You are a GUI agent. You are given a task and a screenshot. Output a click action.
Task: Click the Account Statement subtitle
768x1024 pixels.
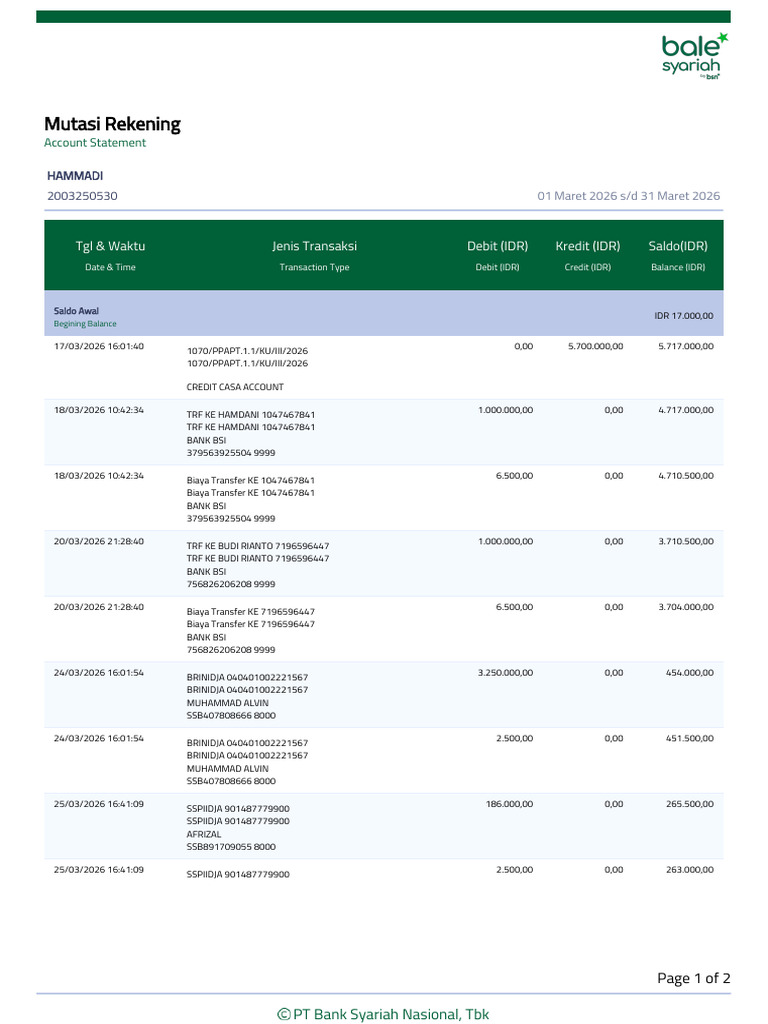95,143
